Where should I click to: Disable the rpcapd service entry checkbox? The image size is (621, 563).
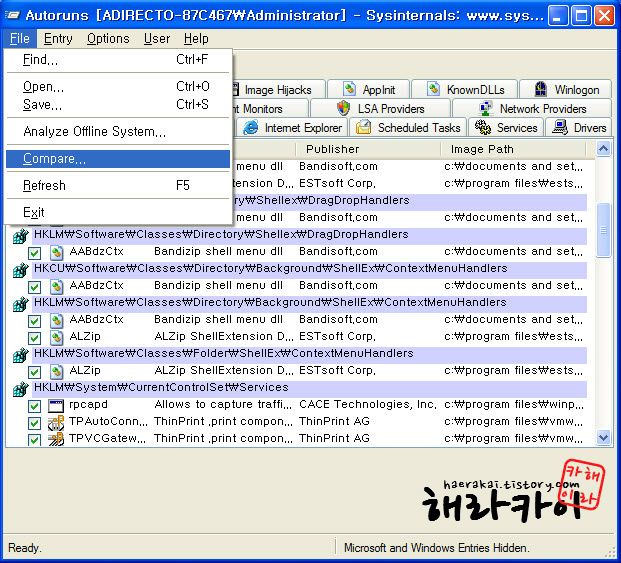[x=34, y=406]
